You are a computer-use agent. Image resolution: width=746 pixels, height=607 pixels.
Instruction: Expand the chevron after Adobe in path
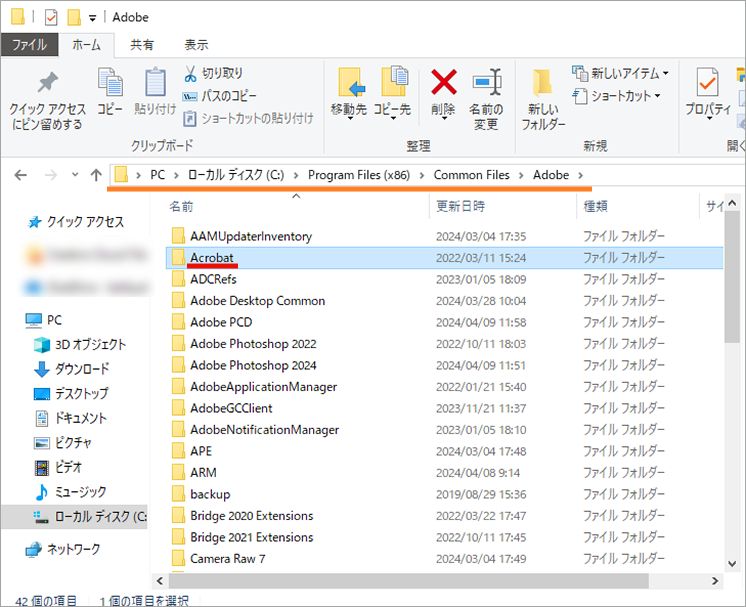580,176
